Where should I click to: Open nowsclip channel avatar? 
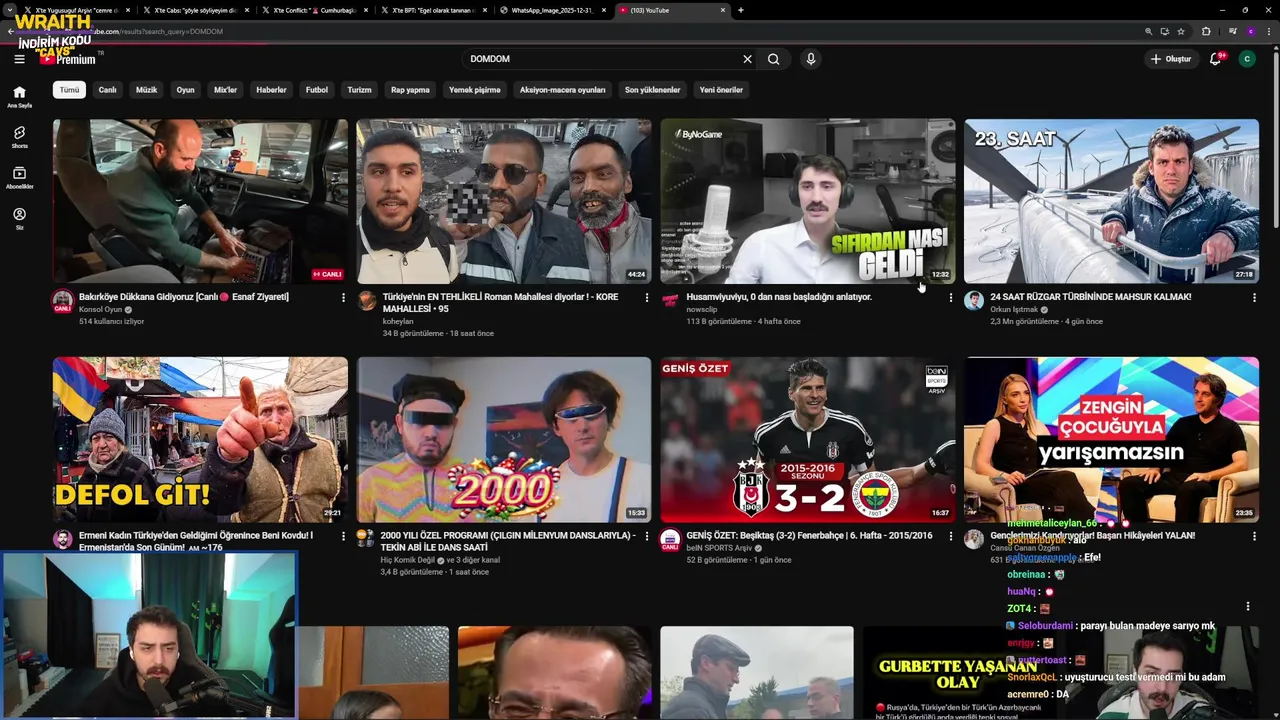pyautogui.click(x=670, y=301)
